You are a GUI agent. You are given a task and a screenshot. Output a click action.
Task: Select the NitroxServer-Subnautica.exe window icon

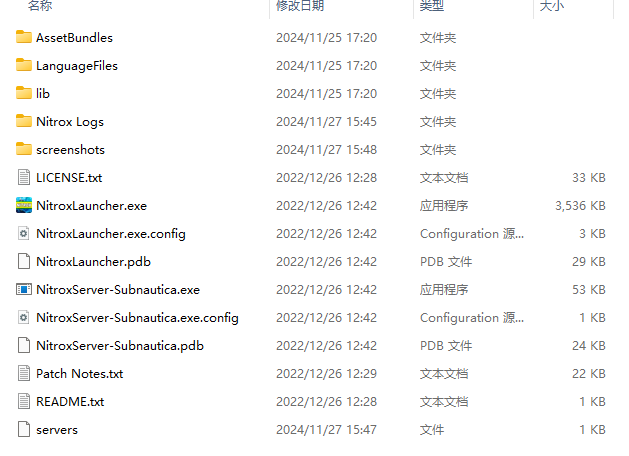(x=24, y=290)
